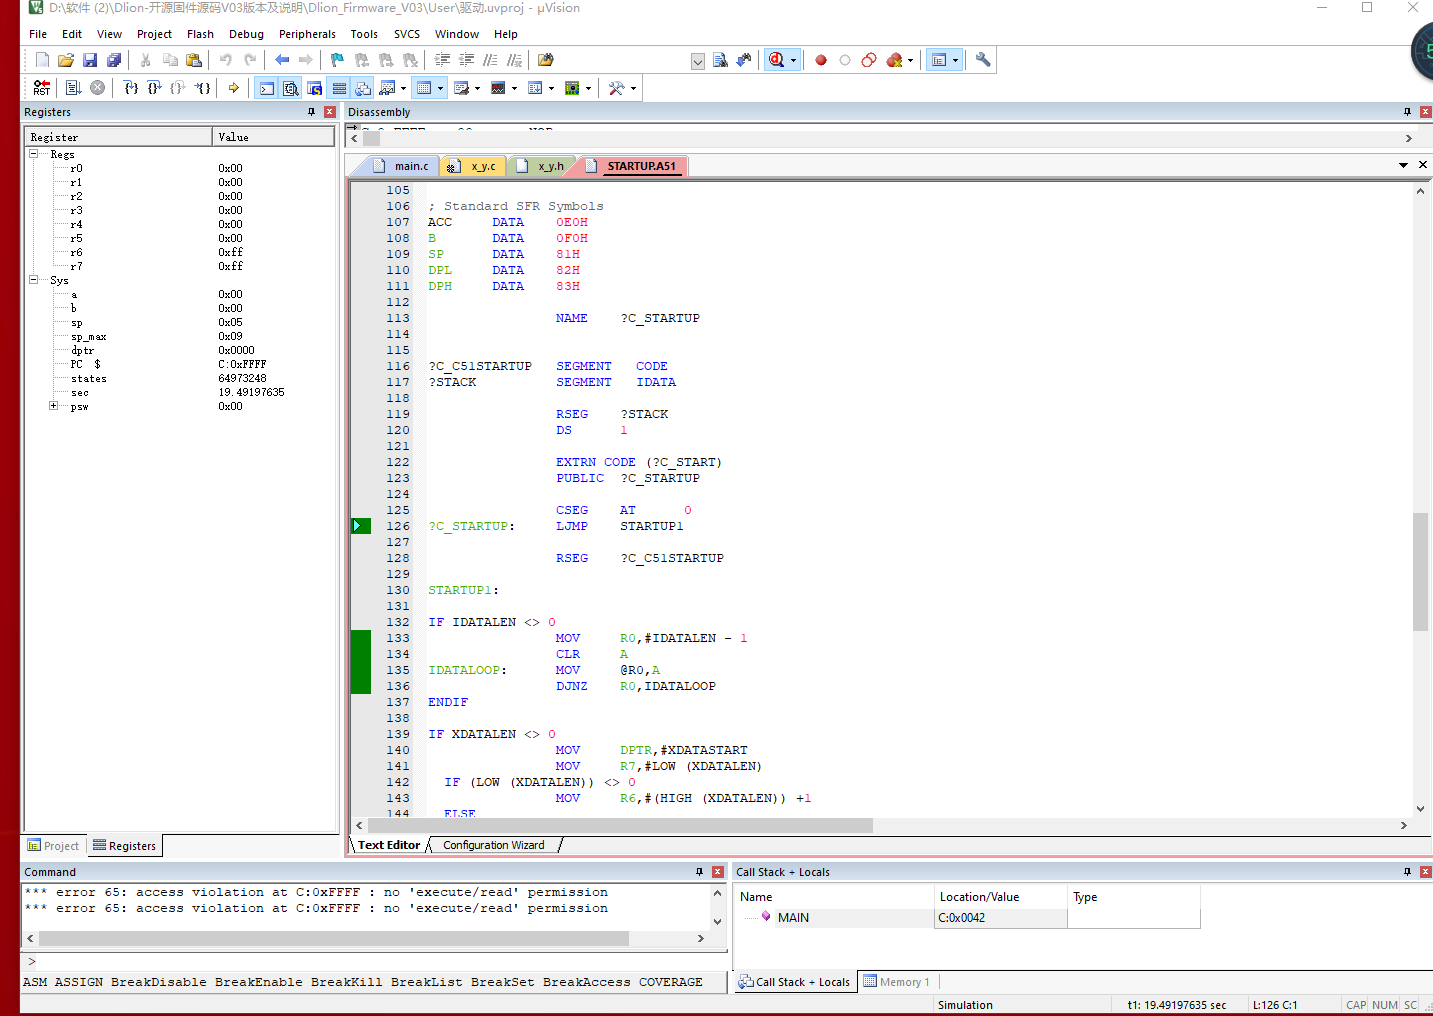Click the Save file icon
The height and width of the screenshot is (1016, 1433).
[x=90, y=60]
